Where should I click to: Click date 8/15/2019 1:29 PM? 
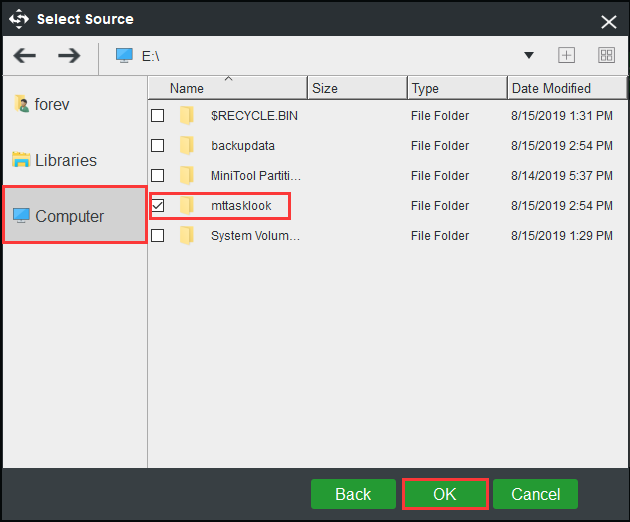pyautogui.click(x=562, y=235)
